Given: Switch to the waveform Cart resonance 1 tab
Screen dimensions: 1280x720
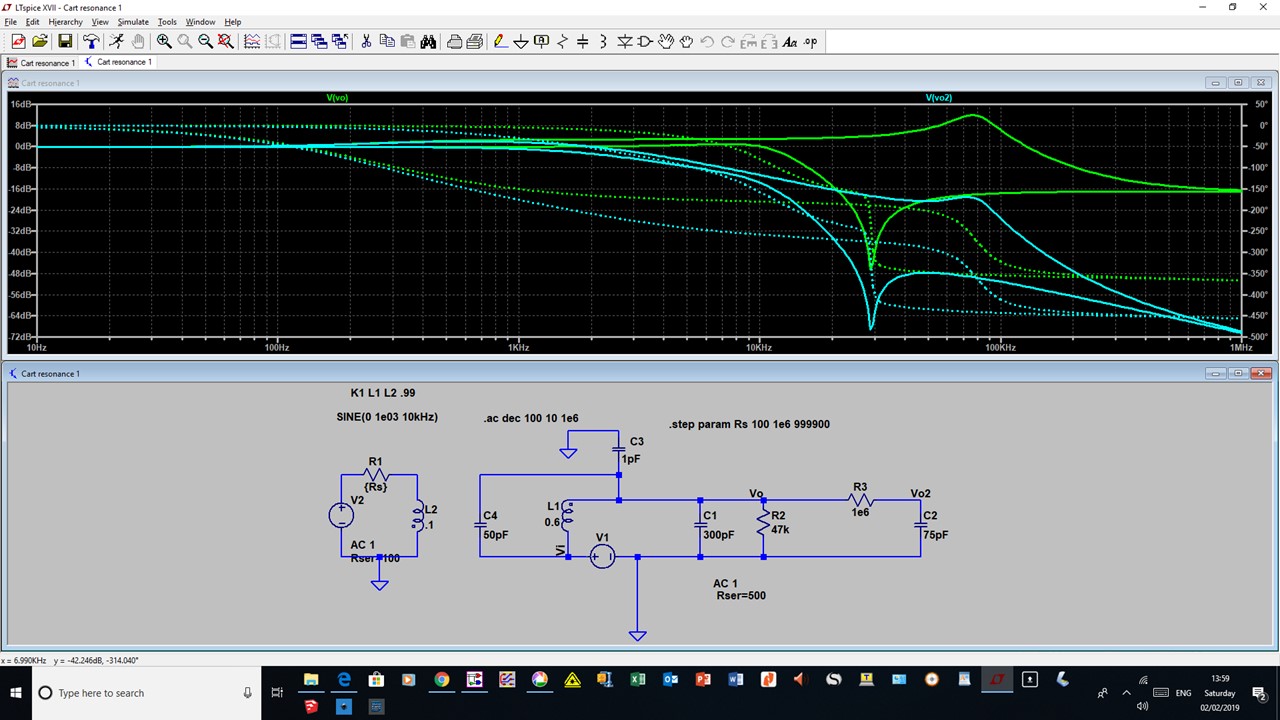Looking at the screenshot, I should tap(42, 62).
